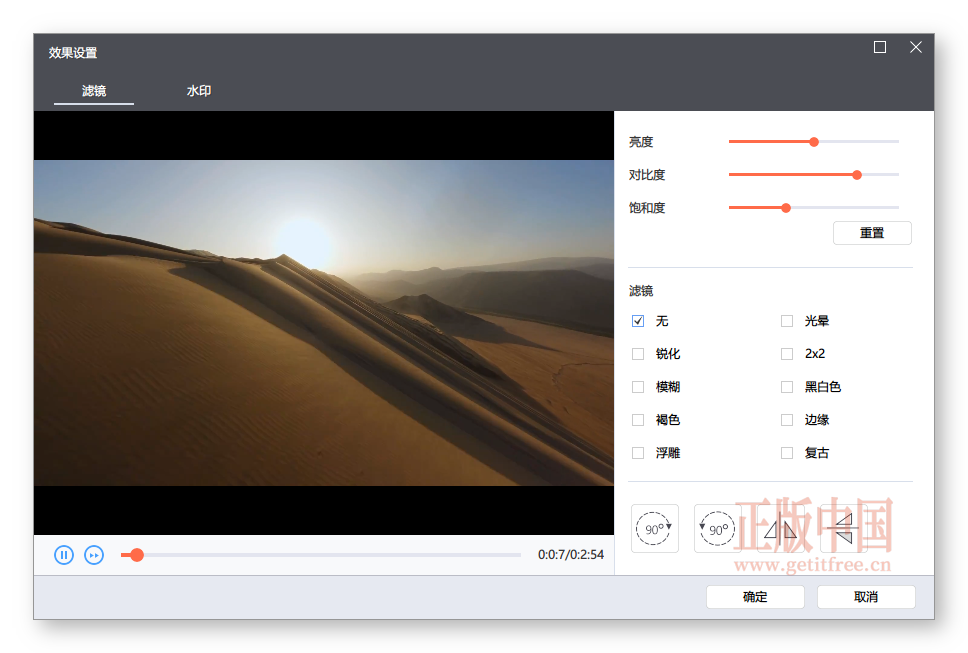Screen dimensions: 968x653
Task: Close the 效果设置 dialog
Action: coord(916,47)
